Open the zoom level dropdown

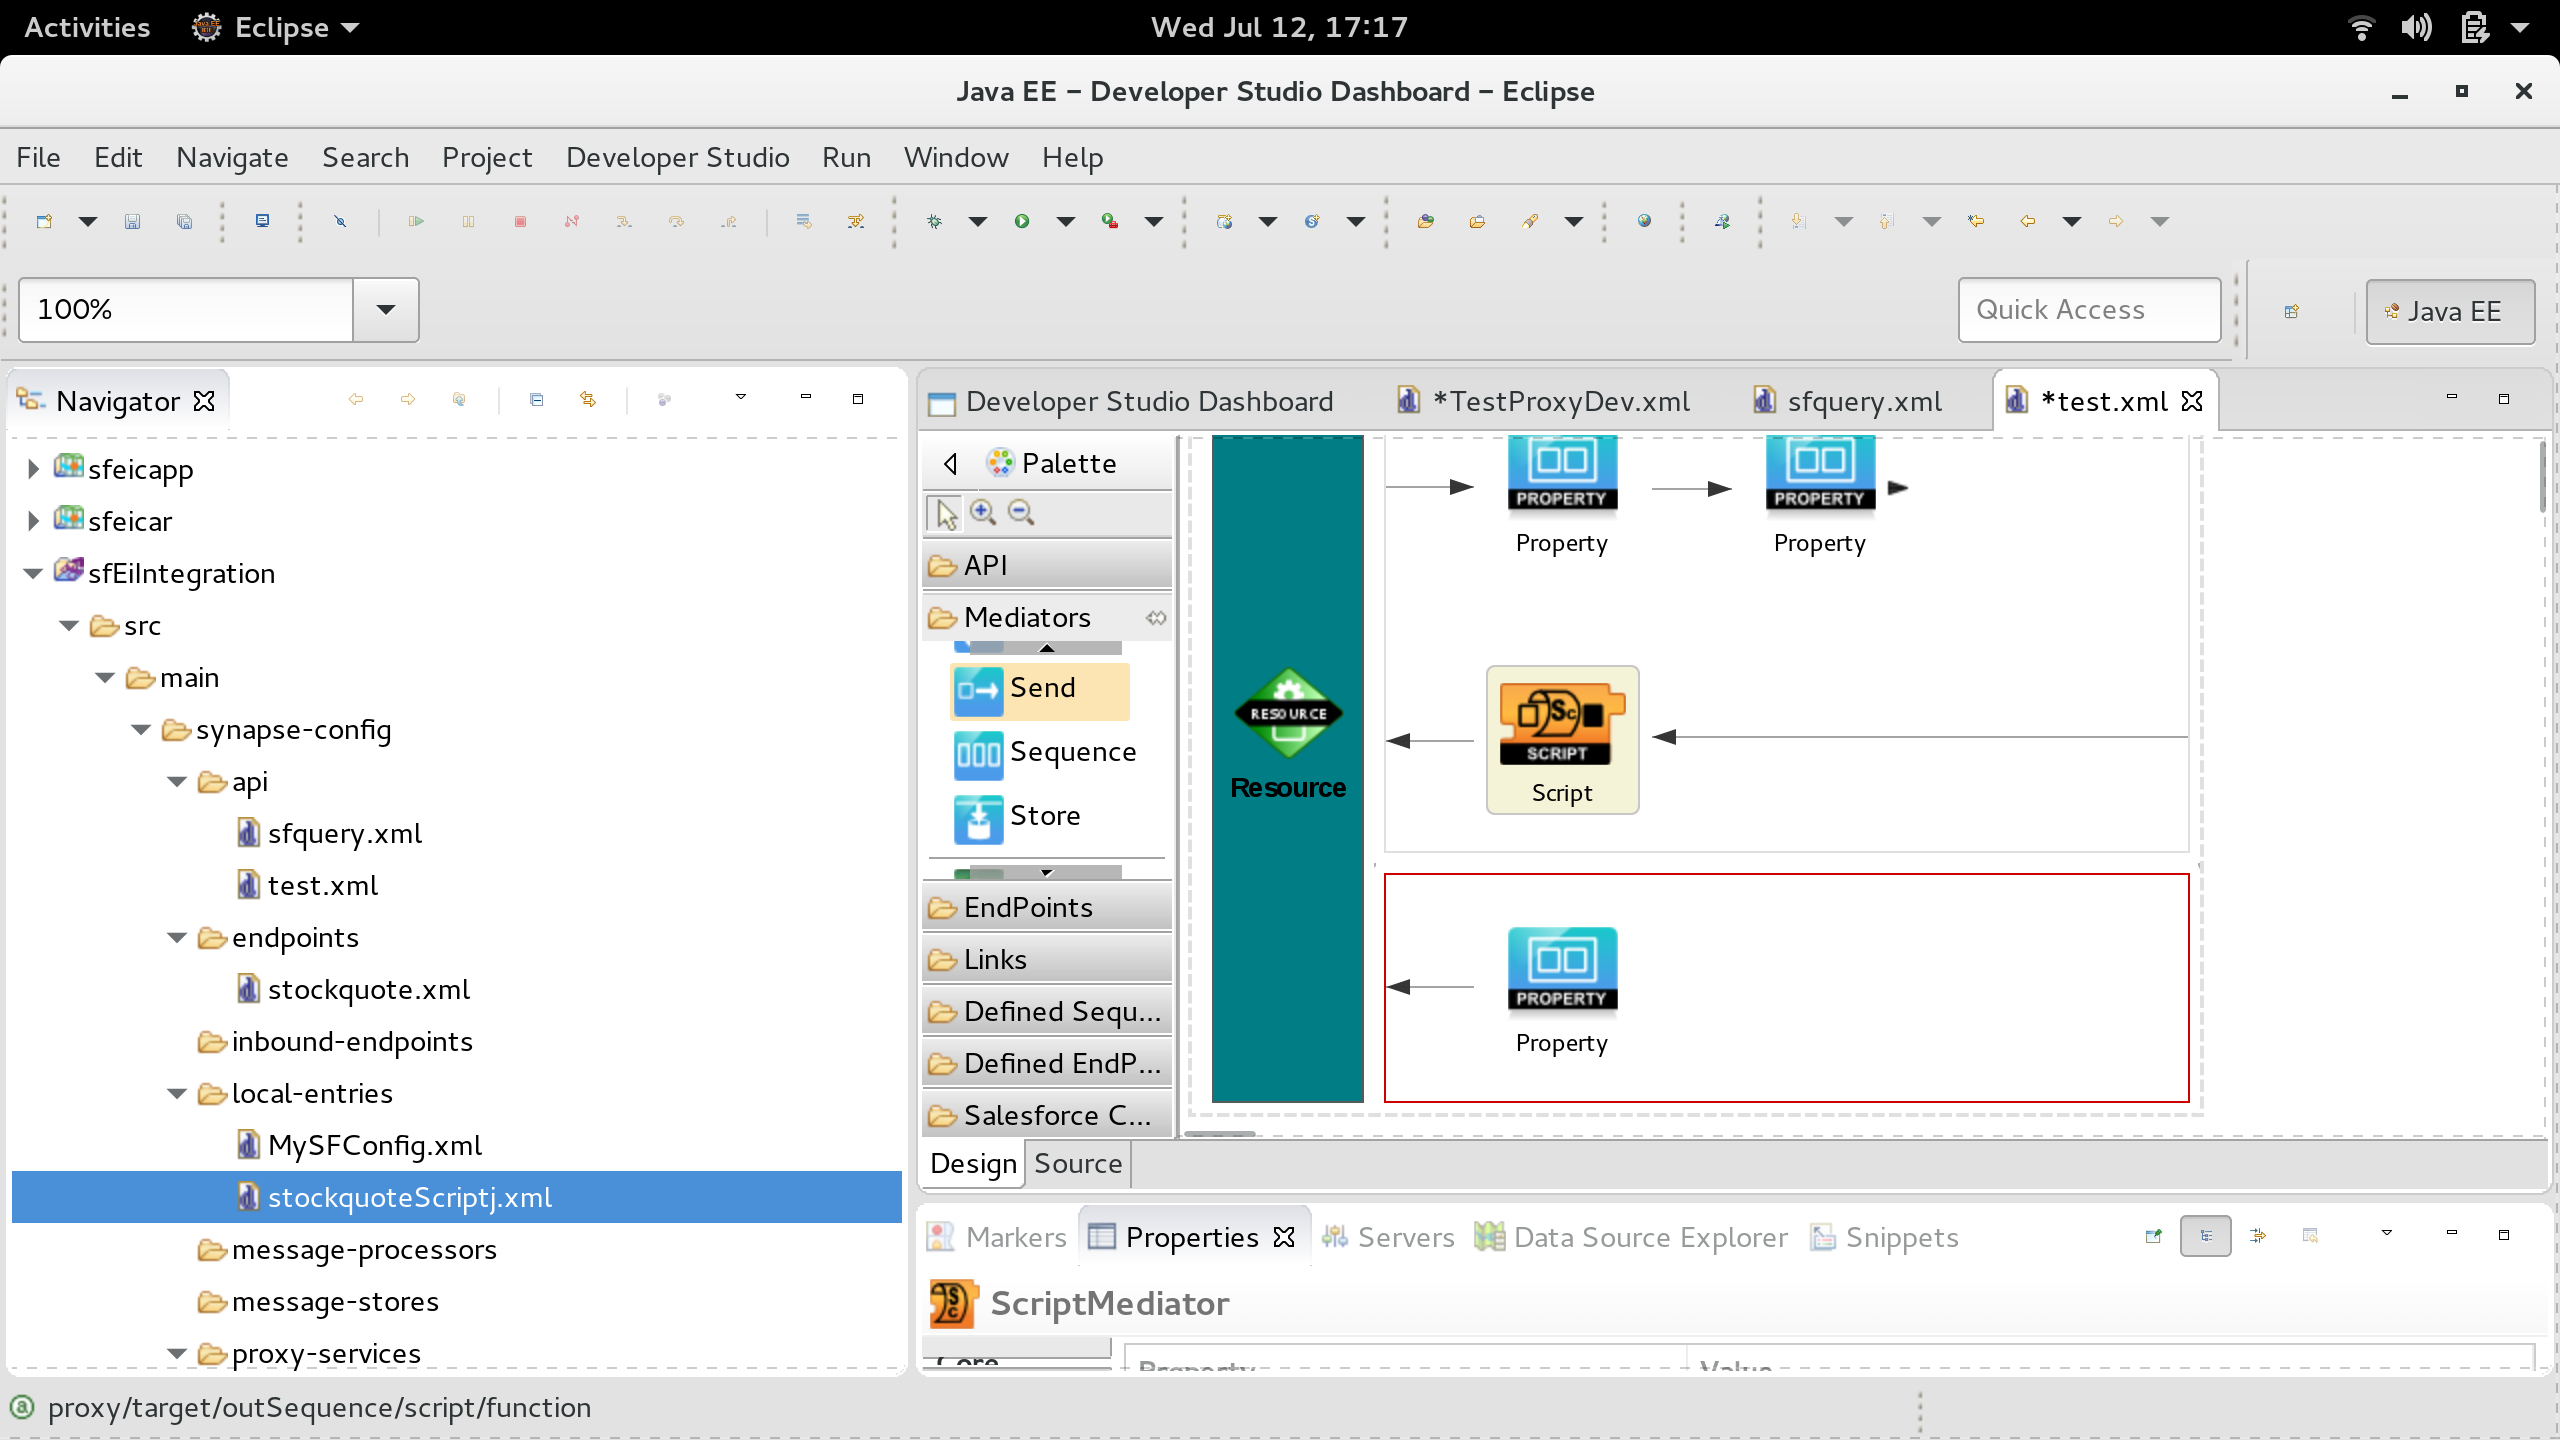tap(387, 310)
